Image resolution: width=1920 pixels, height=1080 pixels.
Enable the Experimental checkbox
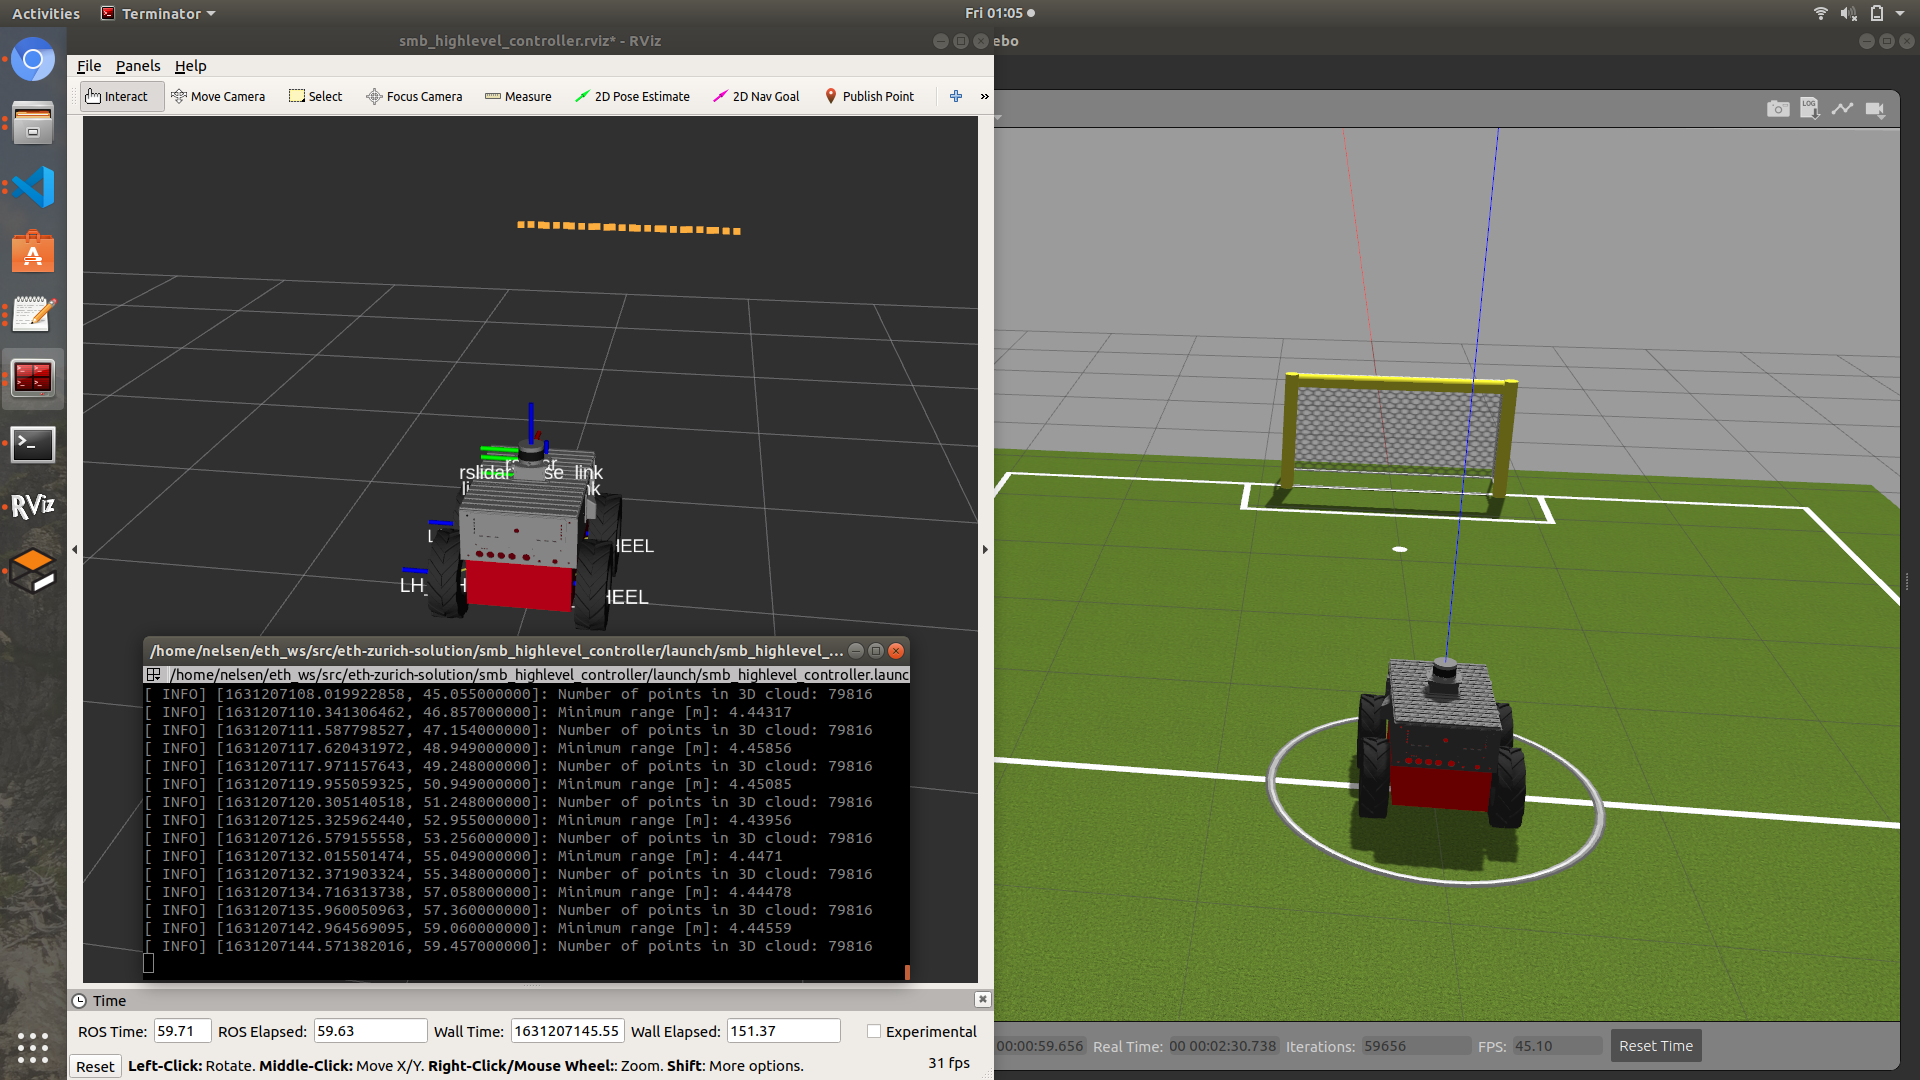[874, 1031]
